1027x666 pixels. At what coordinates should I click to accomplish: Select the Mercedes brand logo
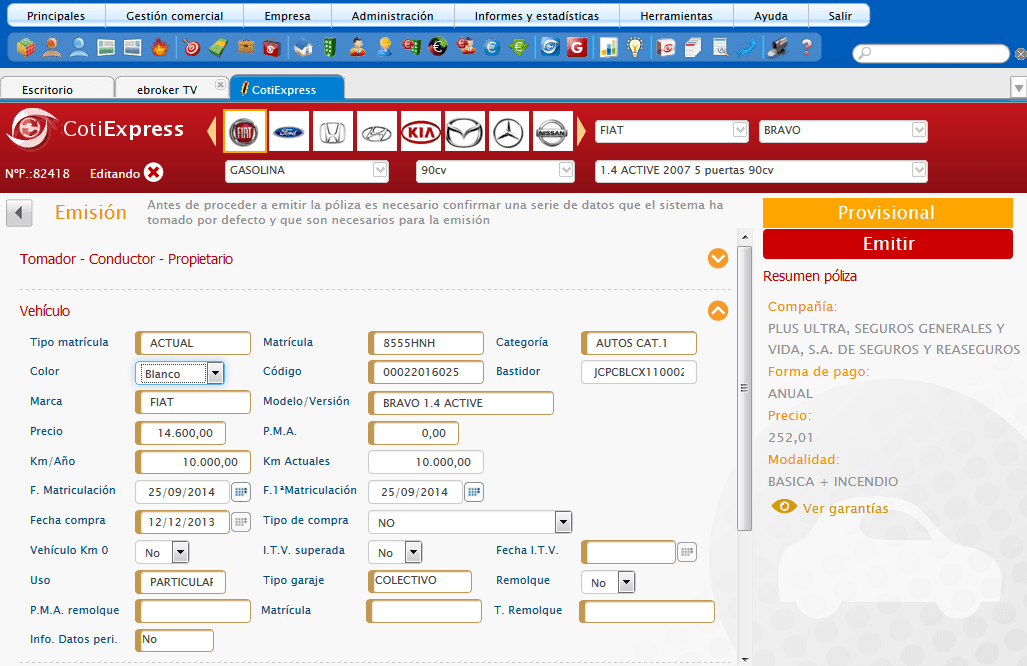(508, 132)
